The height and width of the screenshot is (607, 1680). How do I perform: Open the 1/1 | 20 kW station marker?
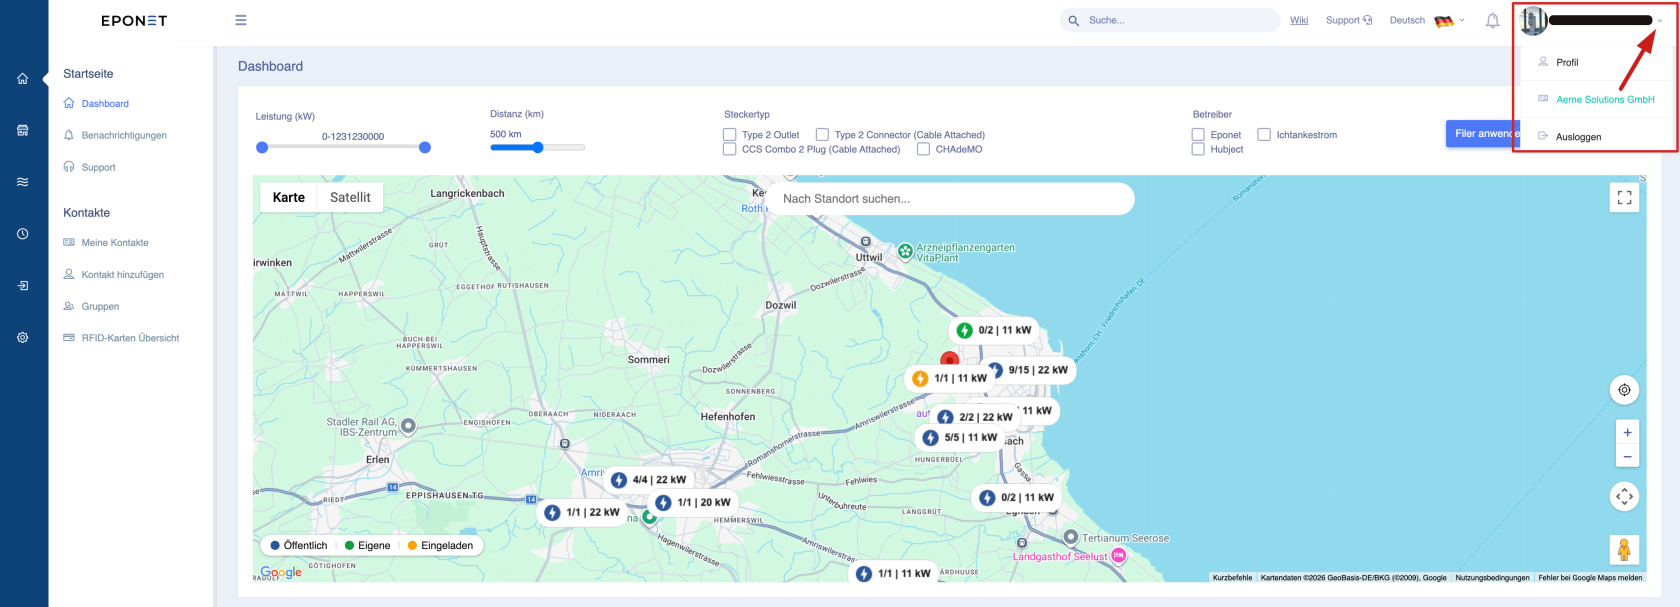point(693,502)
